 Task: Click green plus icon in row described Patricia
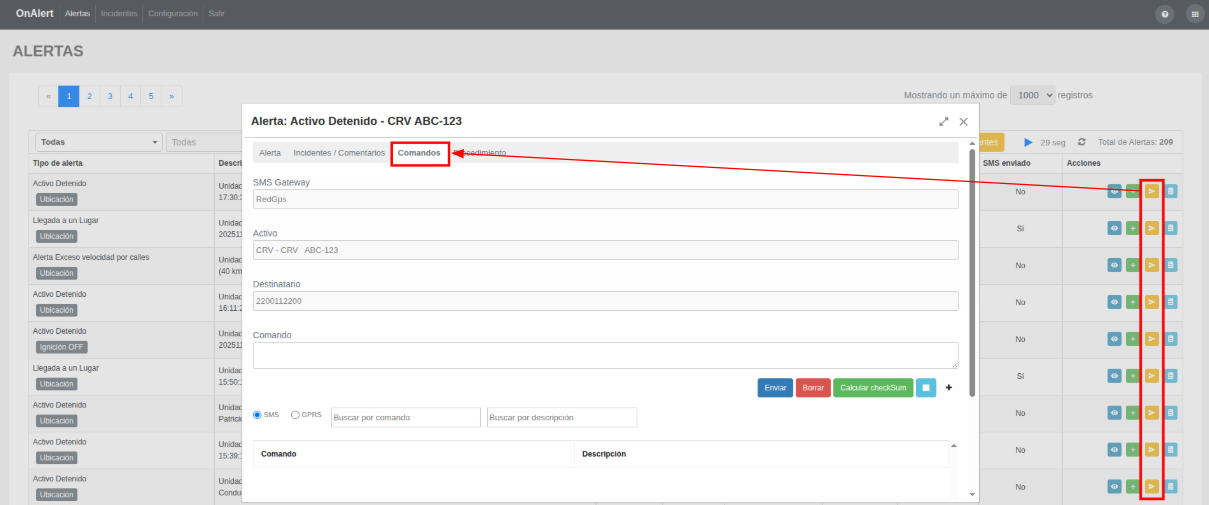pyautogui.click(x=1133, y=413)
